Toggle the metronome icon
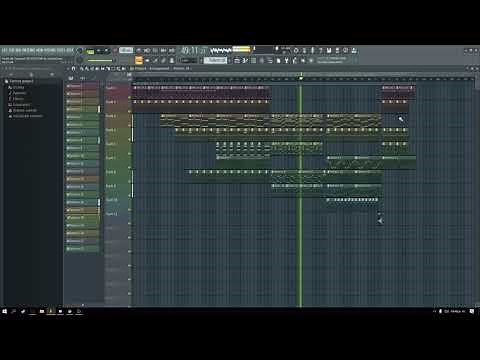This screenshot has height=360, width=480. (139, 51)
